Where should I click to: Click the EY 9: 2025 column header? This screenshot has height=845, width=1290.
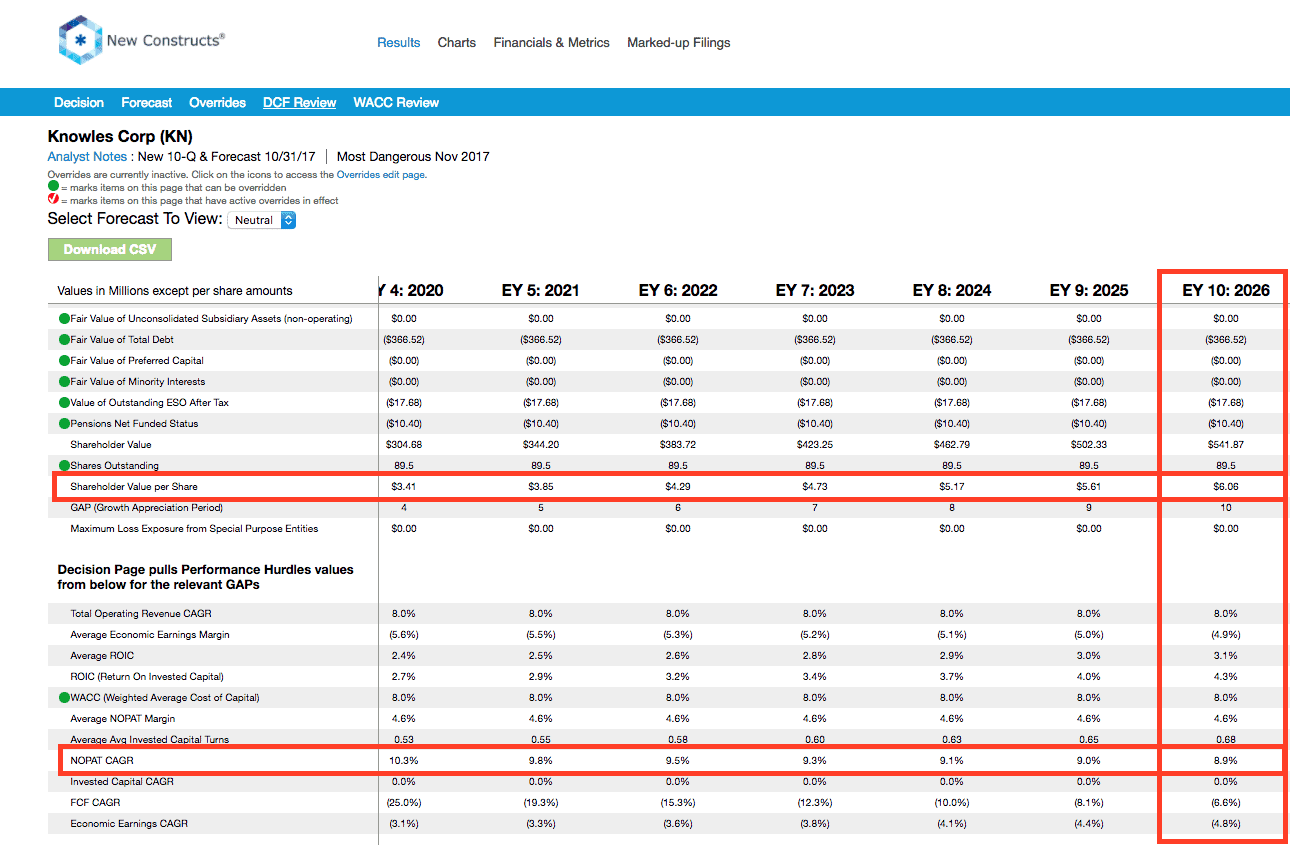pyautogui.click(x=1089, y=290)
